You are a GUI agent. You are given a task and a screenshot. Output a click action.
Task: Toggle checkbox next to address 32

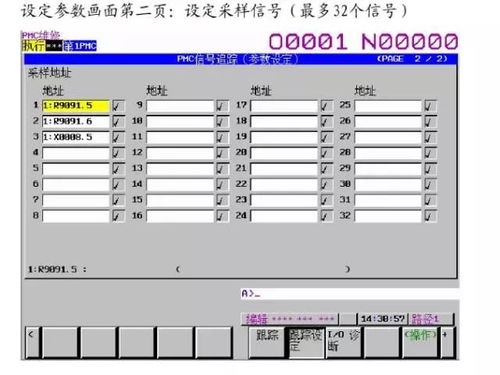pos(430,216)
